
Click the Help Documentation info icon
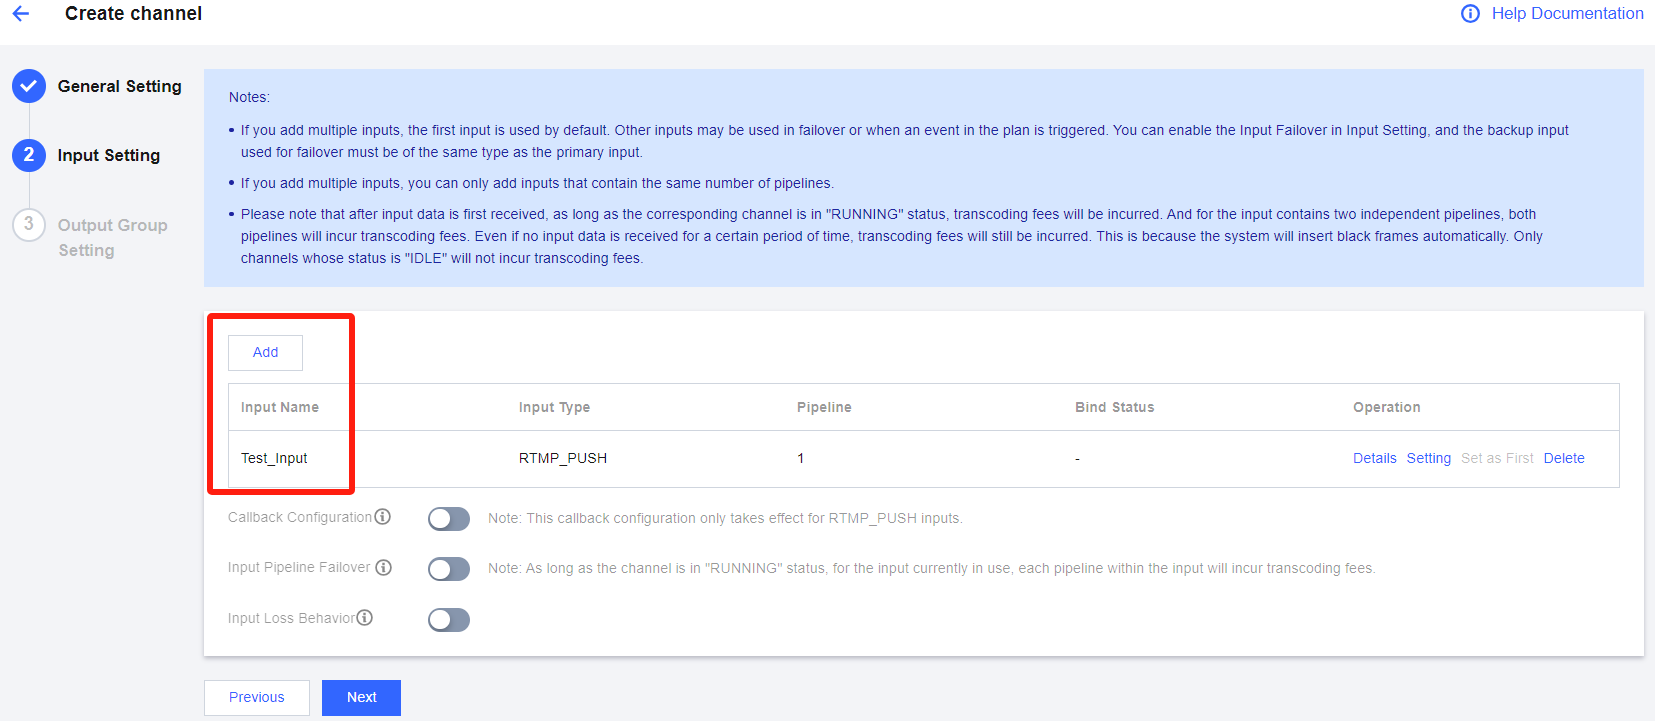click(1470, 14)
